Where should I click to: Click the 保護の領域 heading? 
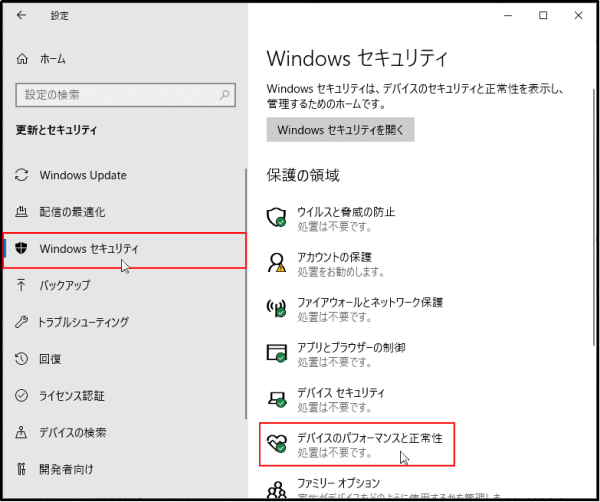[303, 175]
